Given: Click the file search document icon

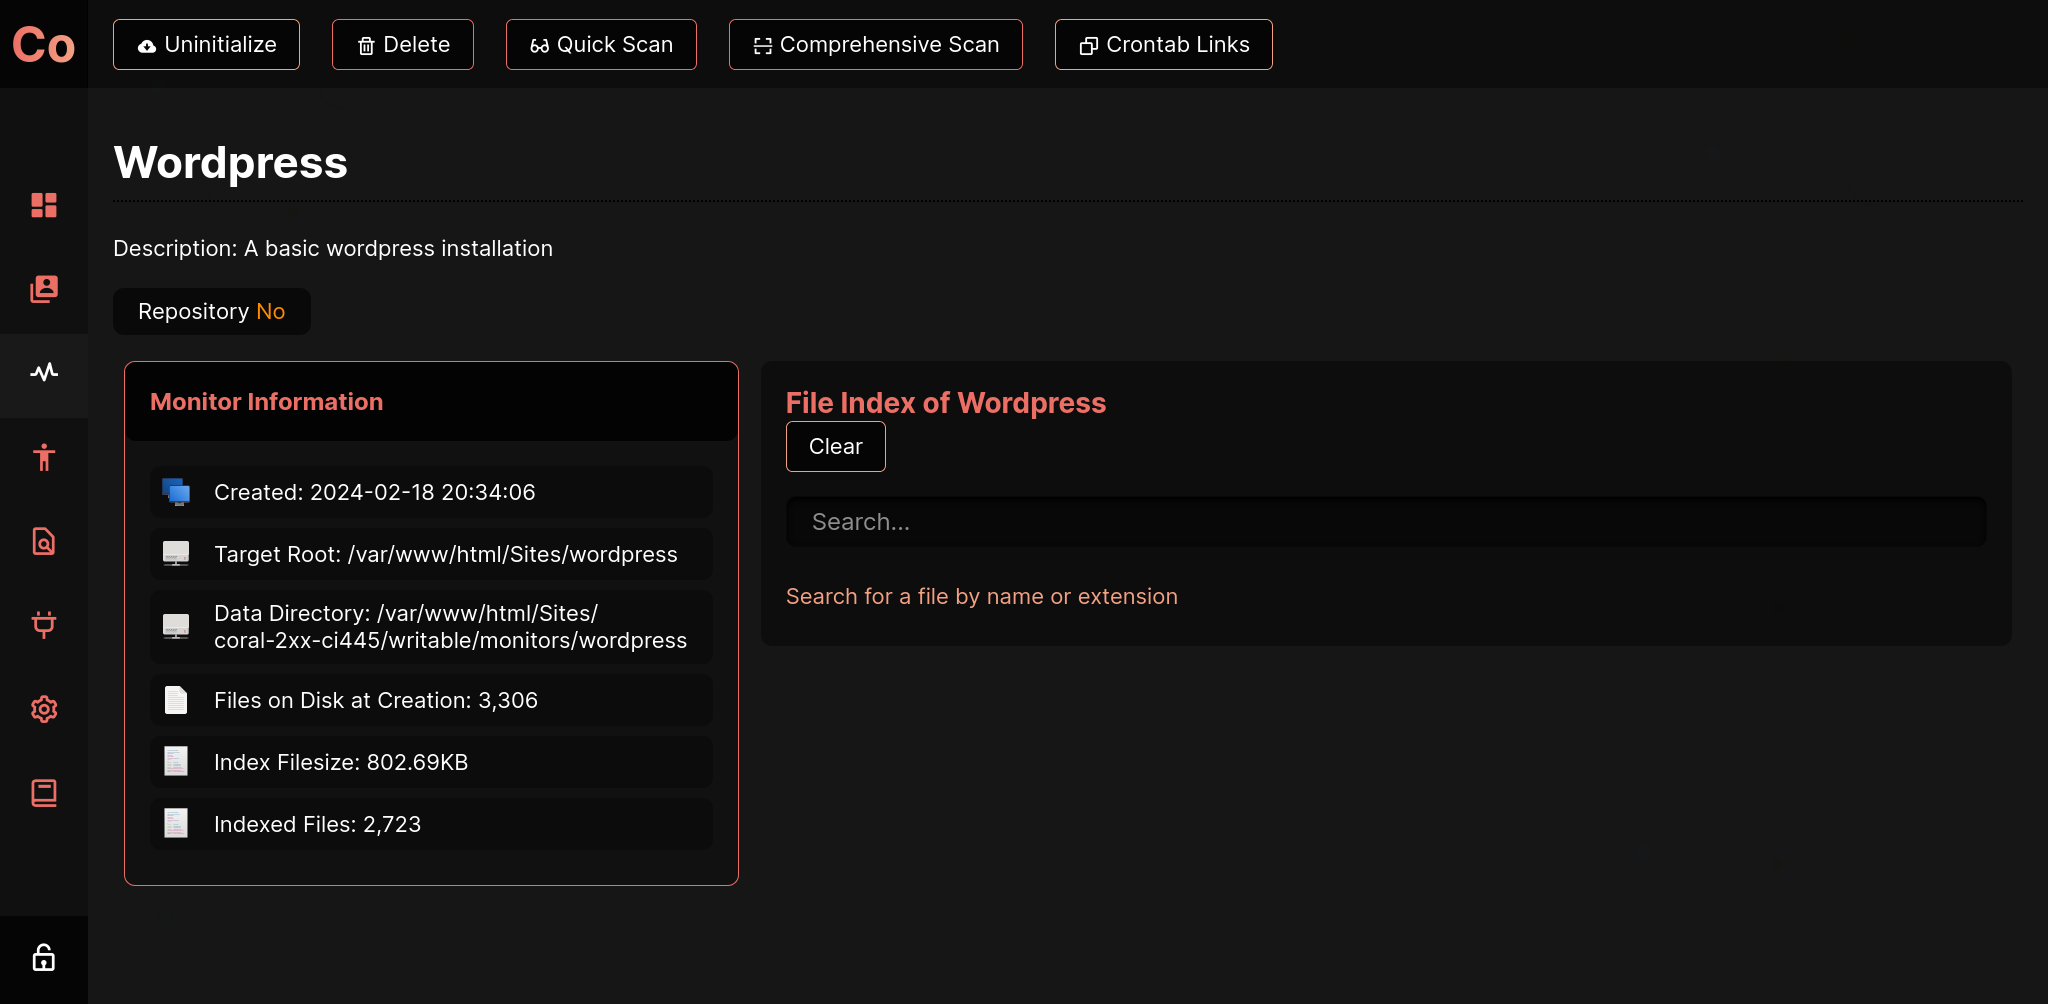Looking at the screenshot, I should point(44,541).
